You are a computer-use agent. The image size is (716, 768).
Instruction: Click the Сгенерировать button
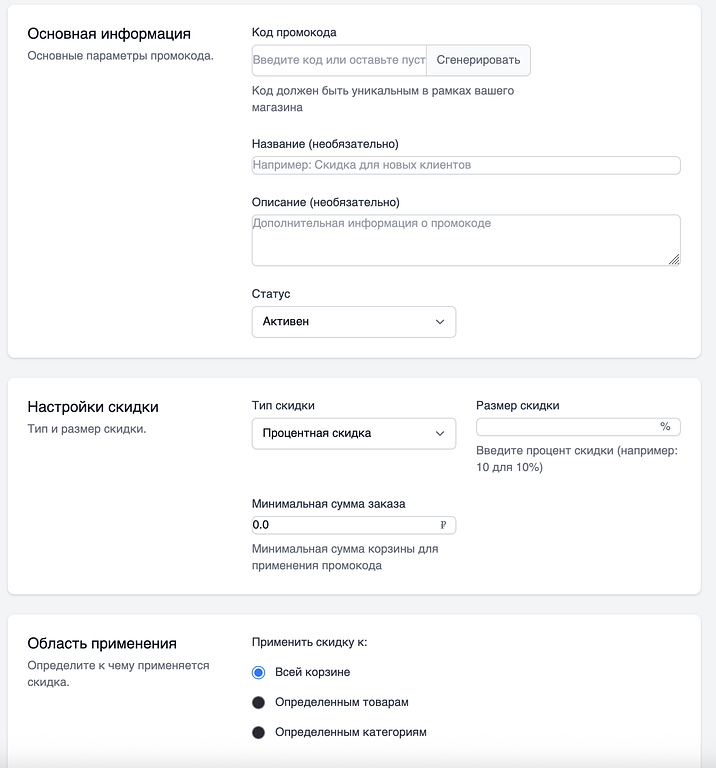[x=478, y=60]
